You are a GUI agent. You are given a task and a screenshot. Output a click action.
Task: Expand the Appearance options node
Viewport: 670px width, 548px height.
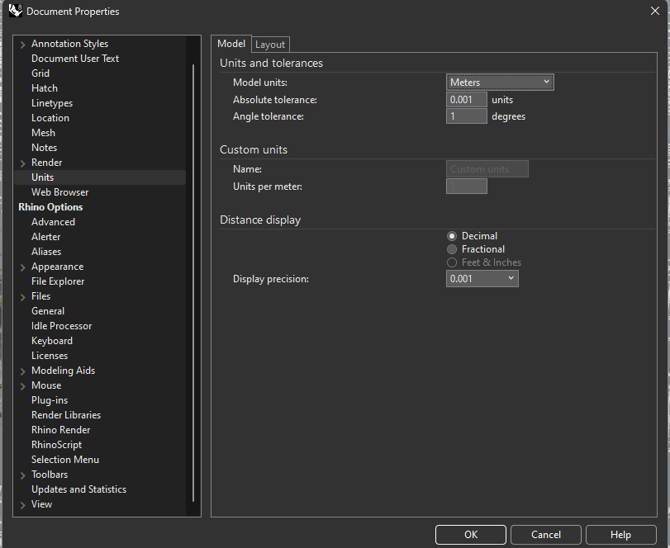coord(23,267)
